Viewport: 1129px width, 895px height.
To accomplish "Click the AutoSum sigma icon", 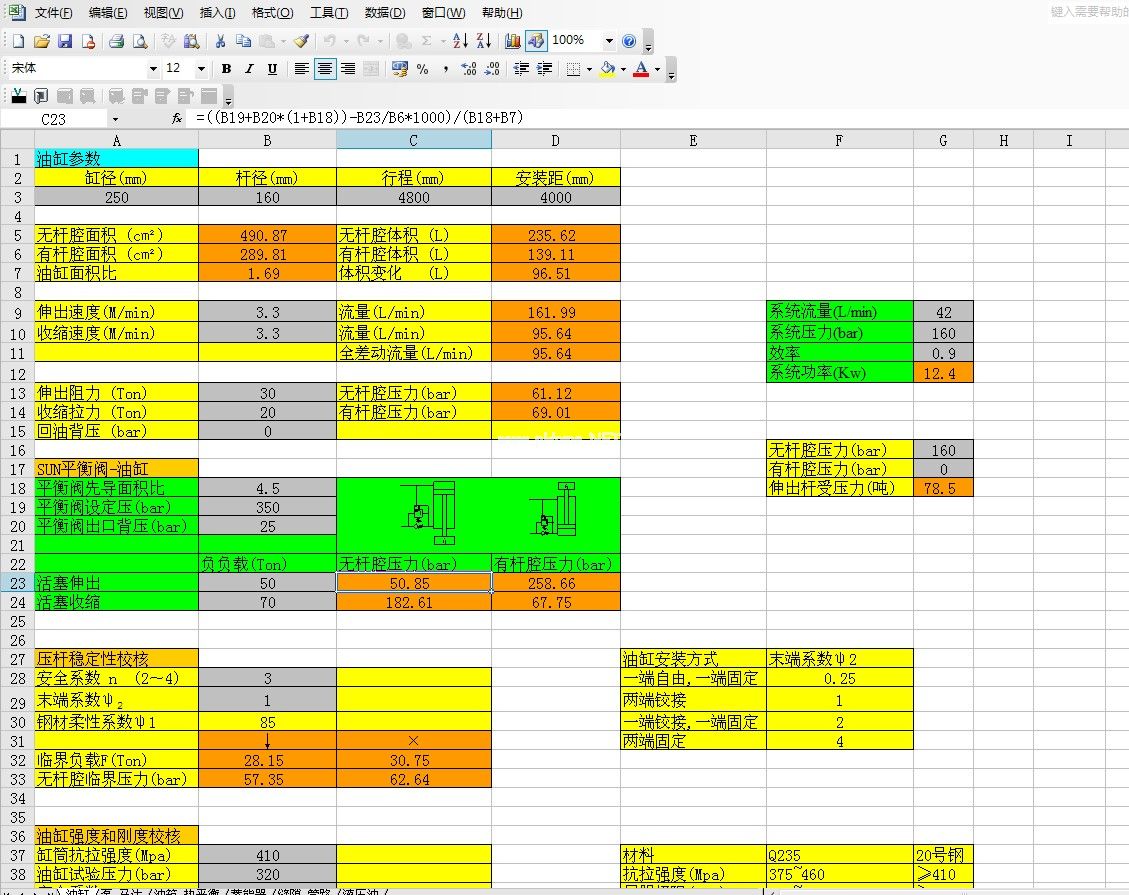I will pos(427,41).
